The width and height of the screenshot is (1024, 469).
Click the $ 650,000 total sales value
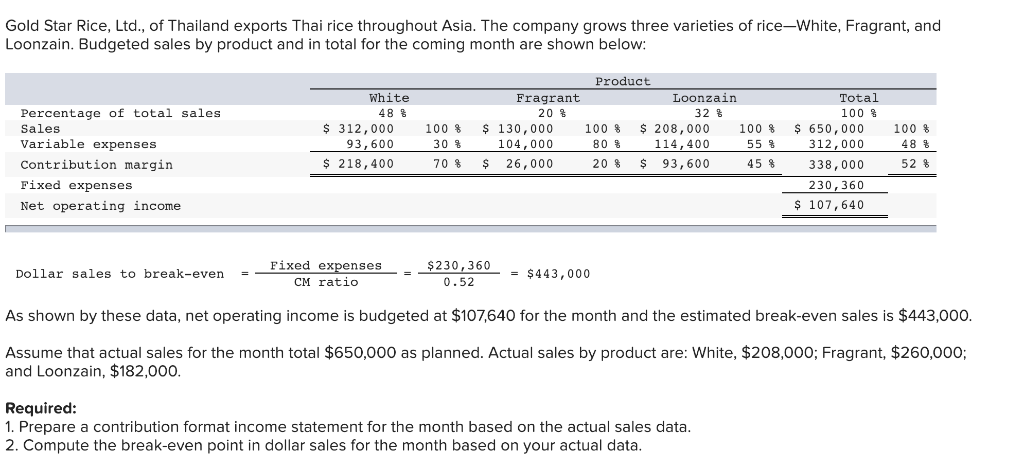829,129
